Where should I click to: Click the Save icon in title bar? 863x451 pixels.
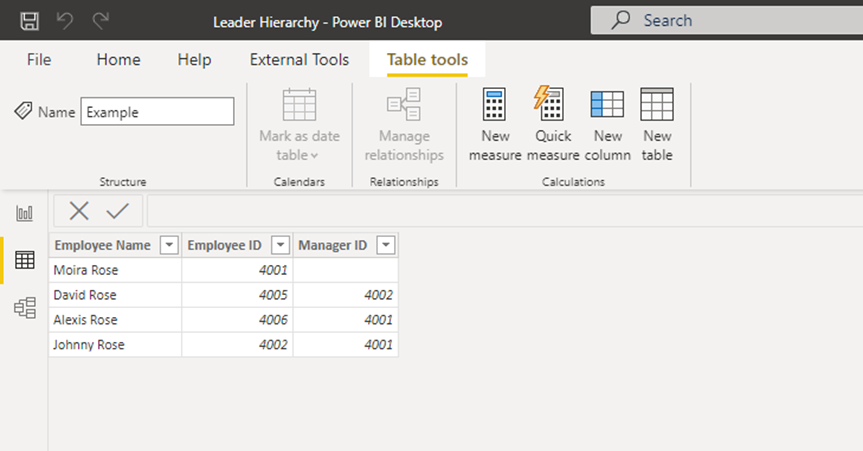[x=30, y=21]
